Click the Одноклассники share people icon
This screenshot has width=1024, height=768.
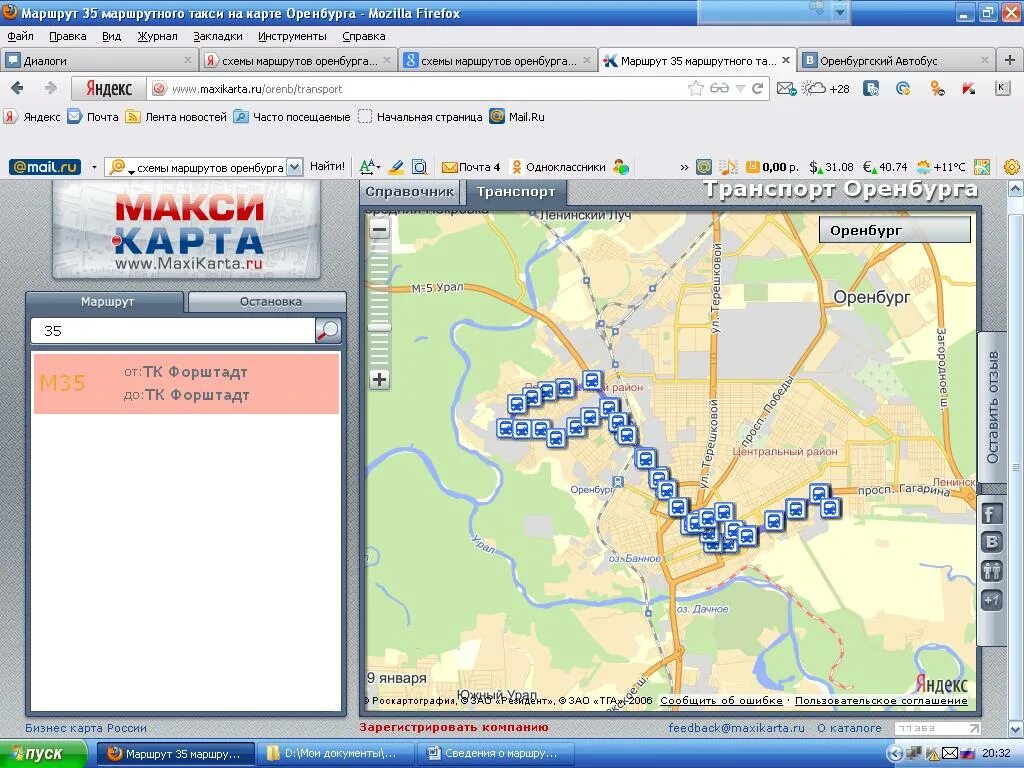tap(991, 571)
